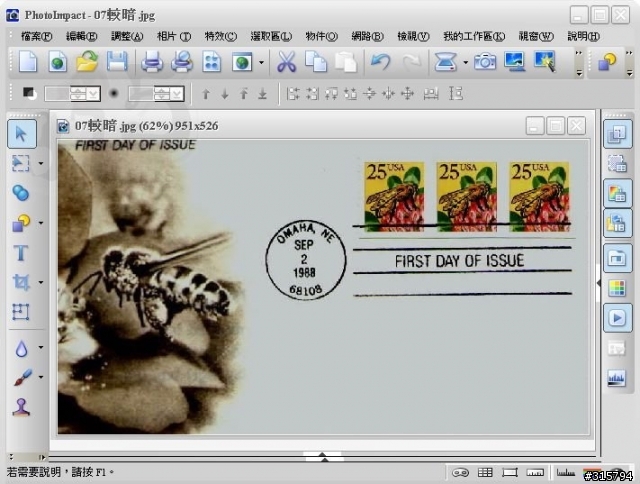Select the Stamp tool

(21, 407)
